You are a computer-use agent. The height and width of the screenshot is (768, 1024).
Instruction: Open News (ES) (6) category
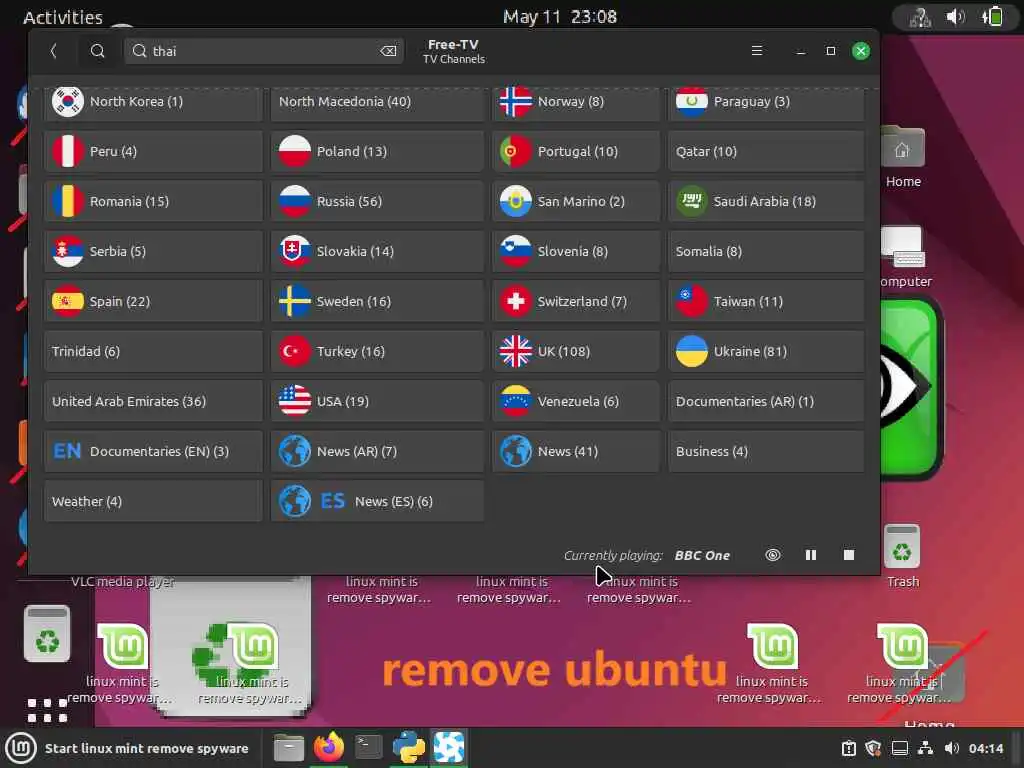tap(377, 502)
